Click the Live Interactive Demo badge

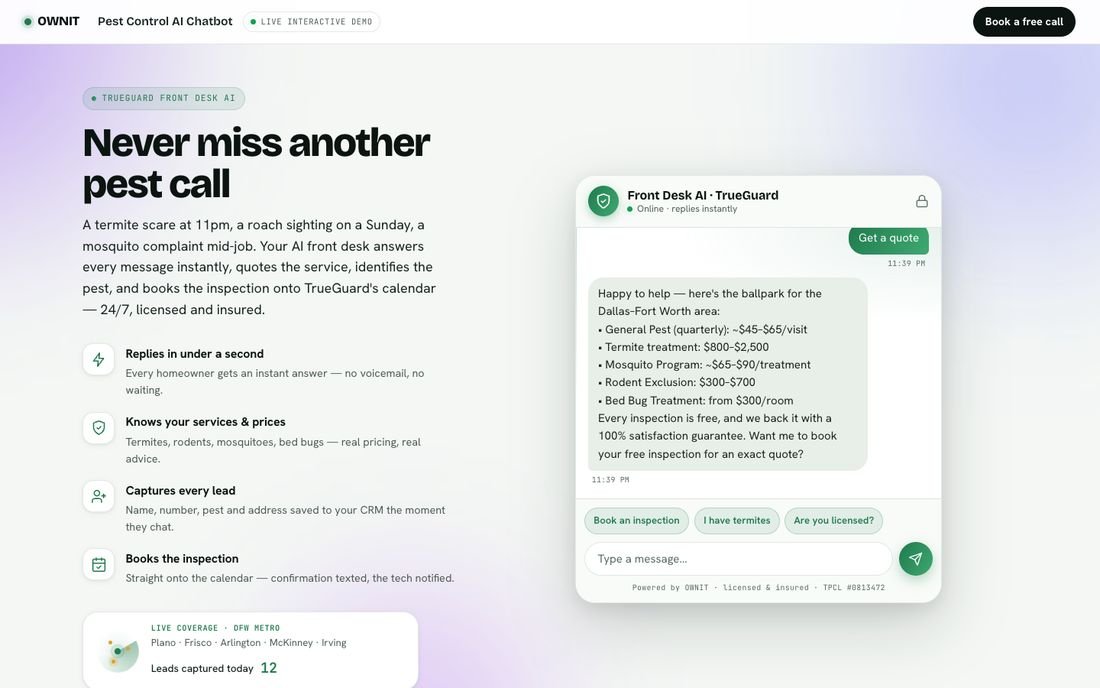(x=311, y=22)
